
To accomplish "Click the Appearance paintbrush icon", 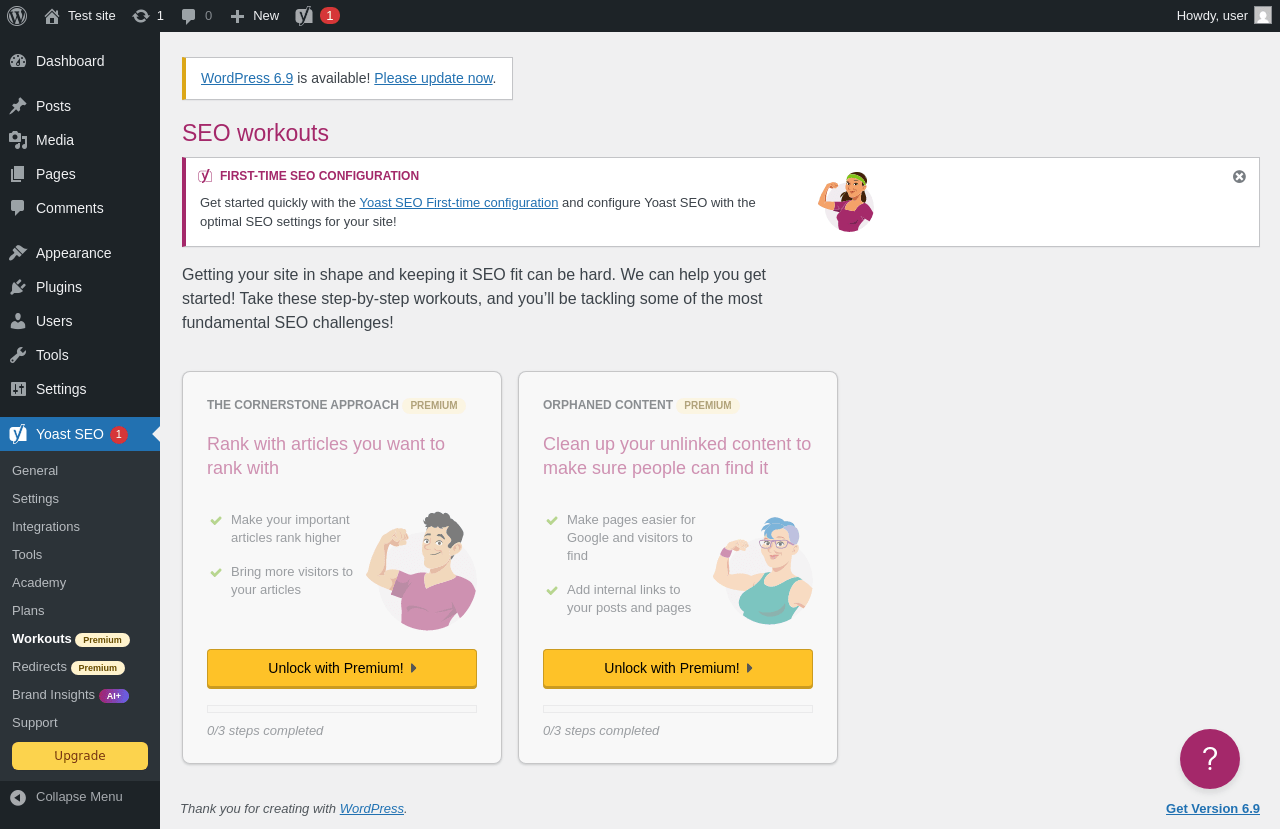I will (x=18, y=253).
